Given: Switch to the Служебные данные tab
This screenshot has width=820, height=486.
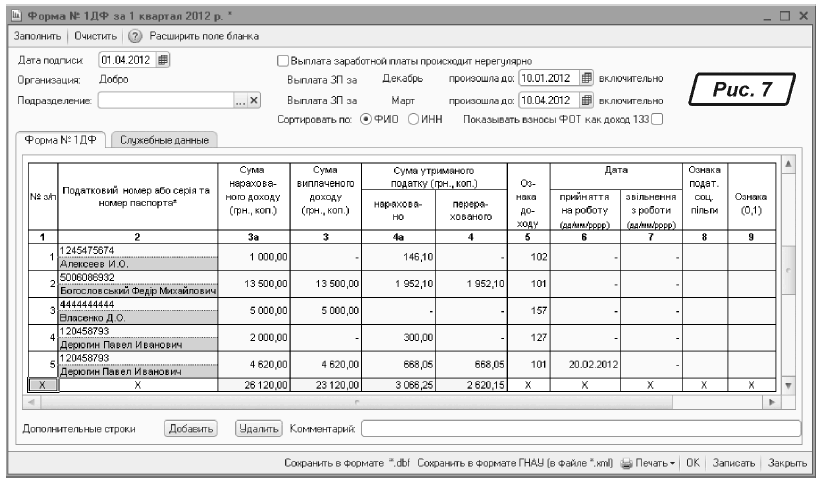Looking at the screenshot, I should [164, 141].
